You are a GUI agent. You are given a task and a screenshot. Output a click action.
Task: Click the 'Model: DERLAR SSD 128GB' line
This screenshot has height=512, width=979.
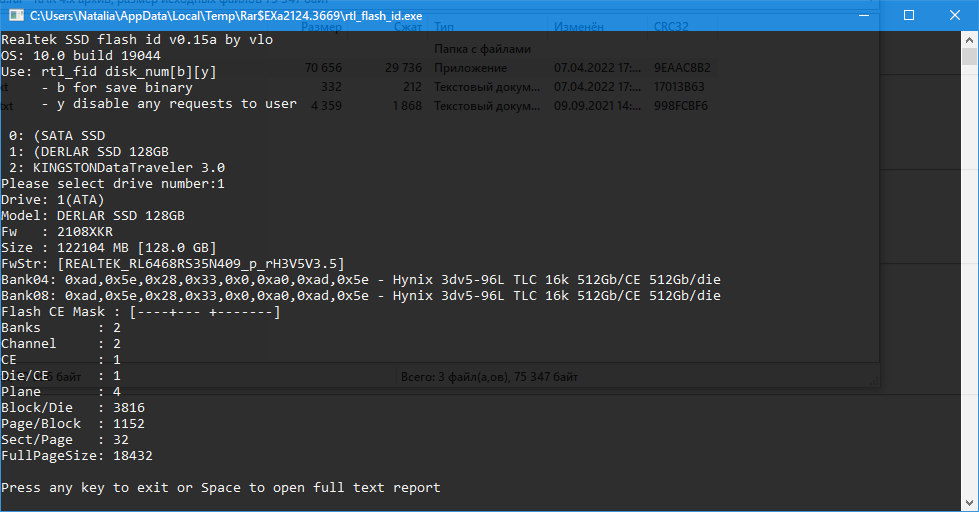(93, 215)
